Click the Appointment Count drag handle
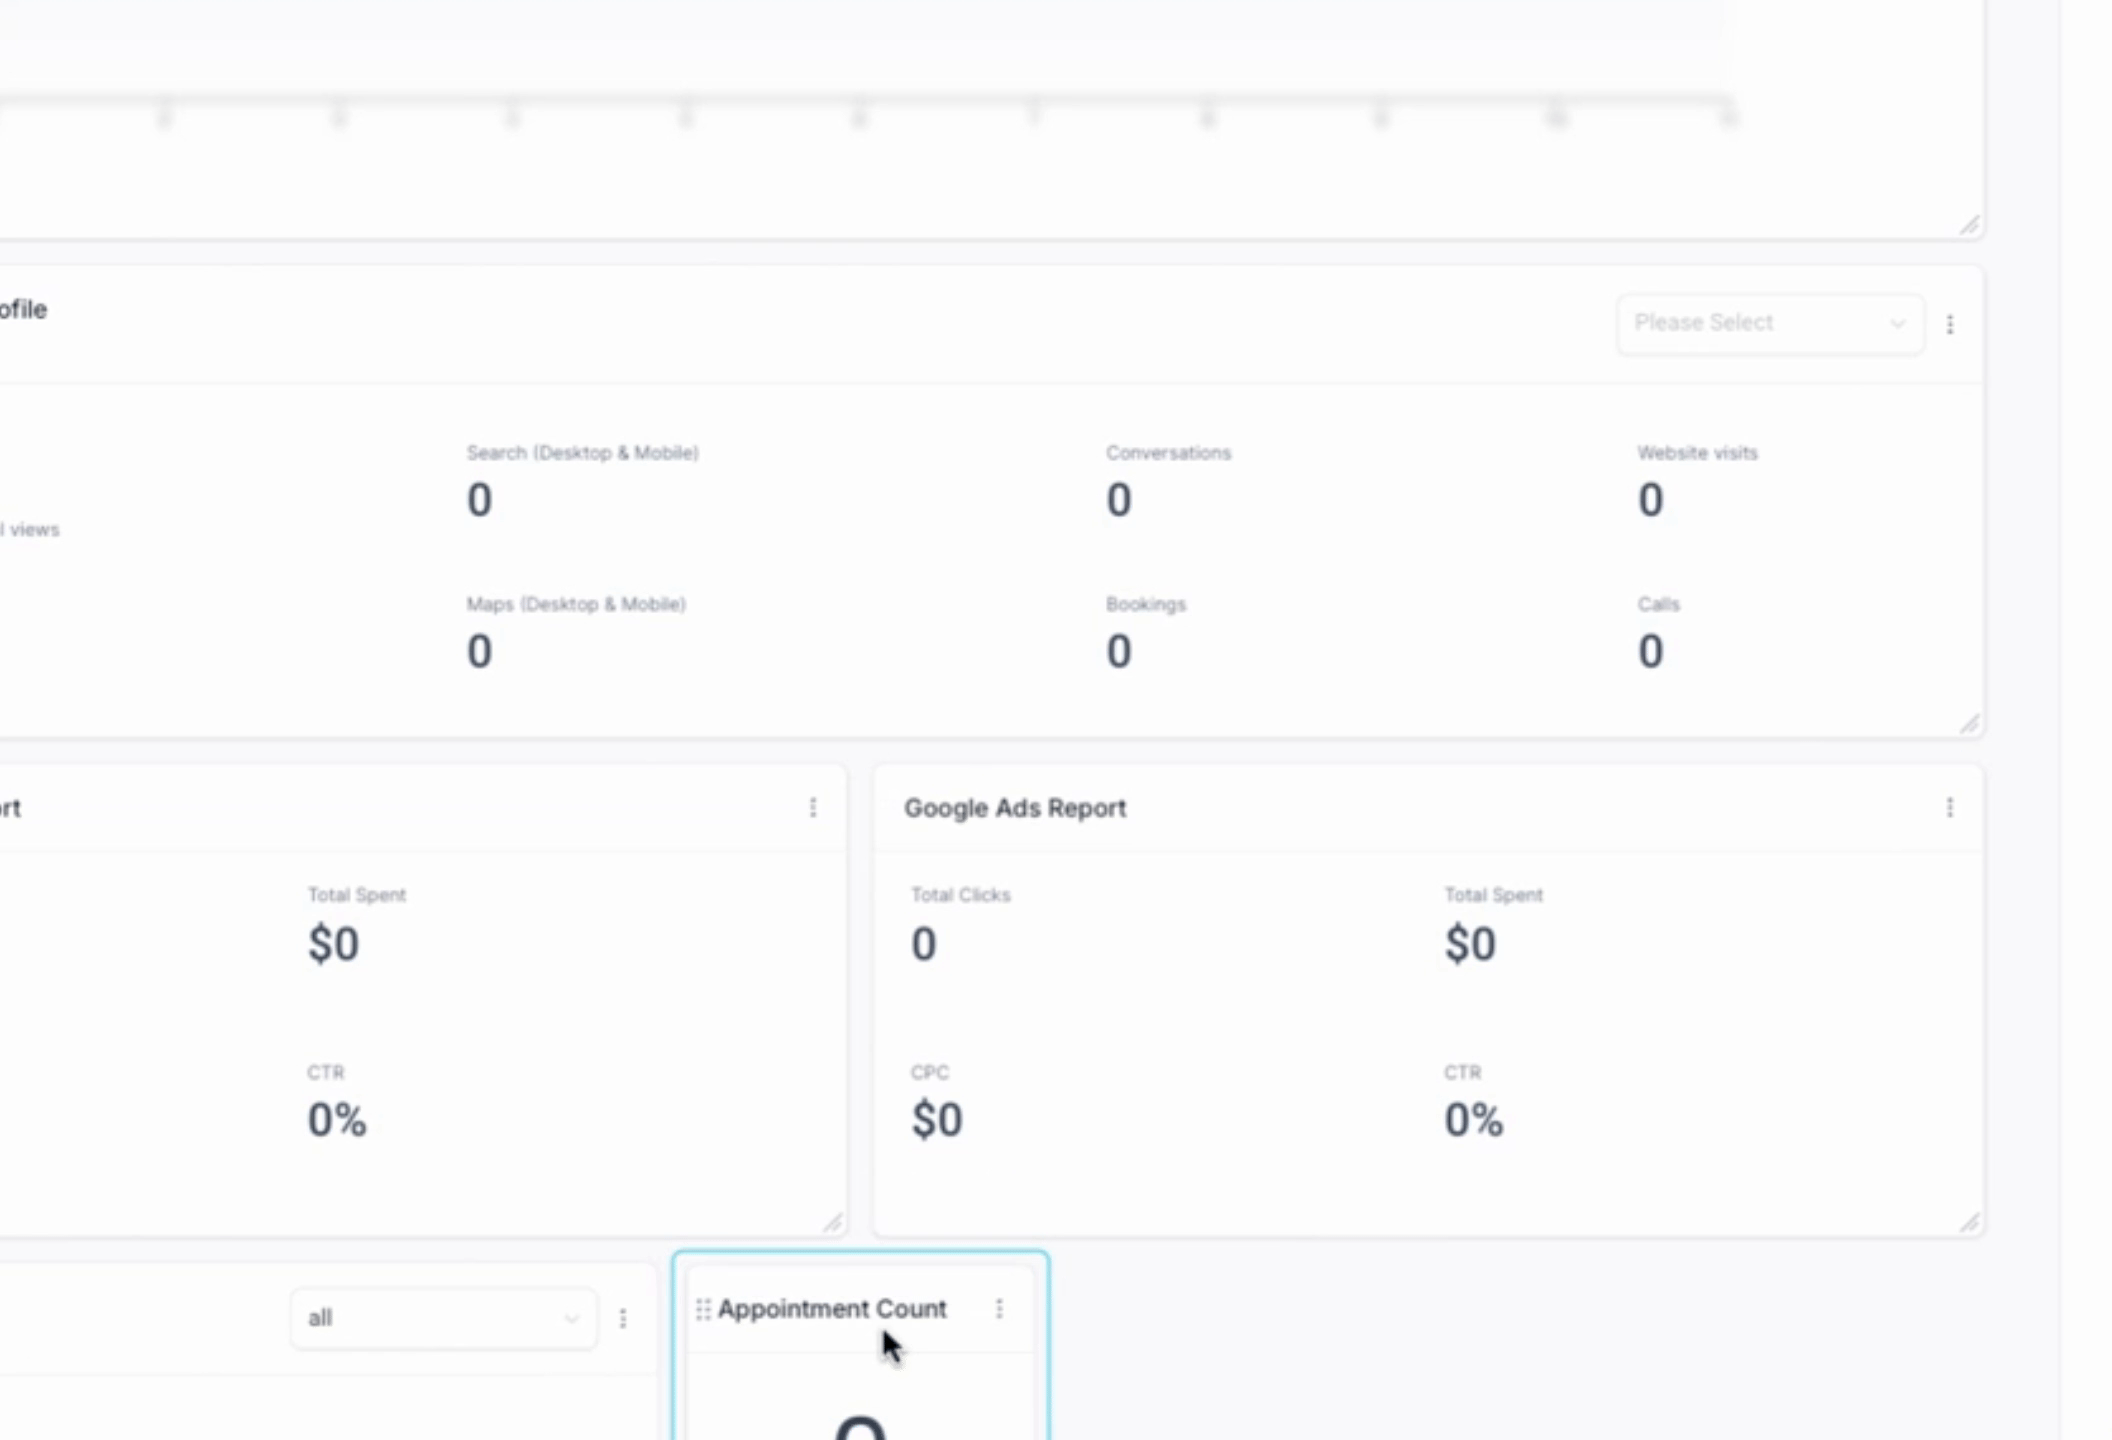2112x1440 pixels. (x=703, y=1309)
